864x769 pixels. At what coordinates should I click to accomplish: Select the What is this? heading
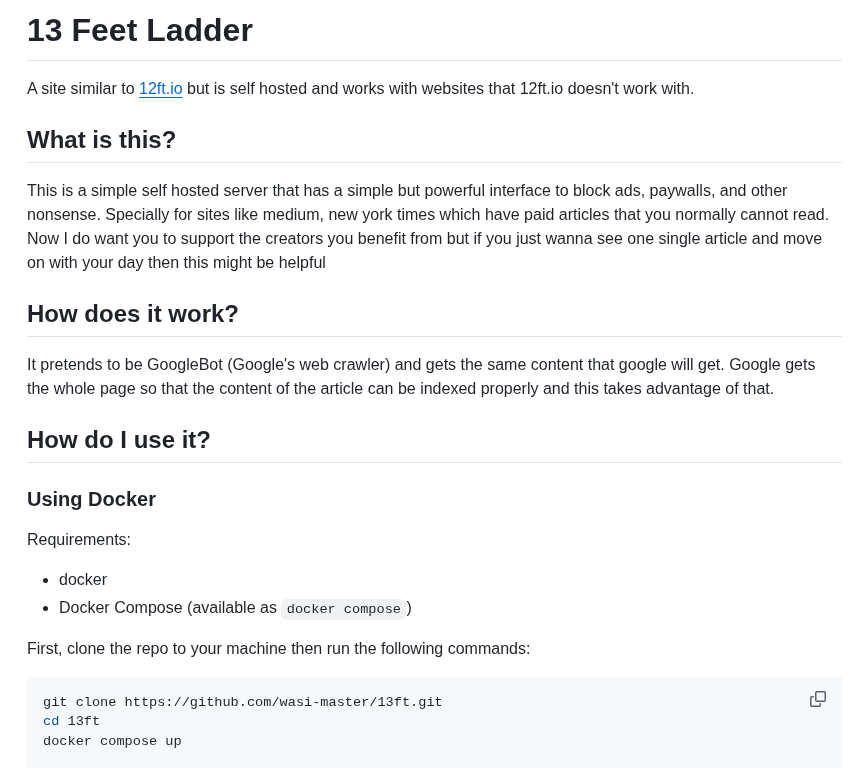pos(101,140)
